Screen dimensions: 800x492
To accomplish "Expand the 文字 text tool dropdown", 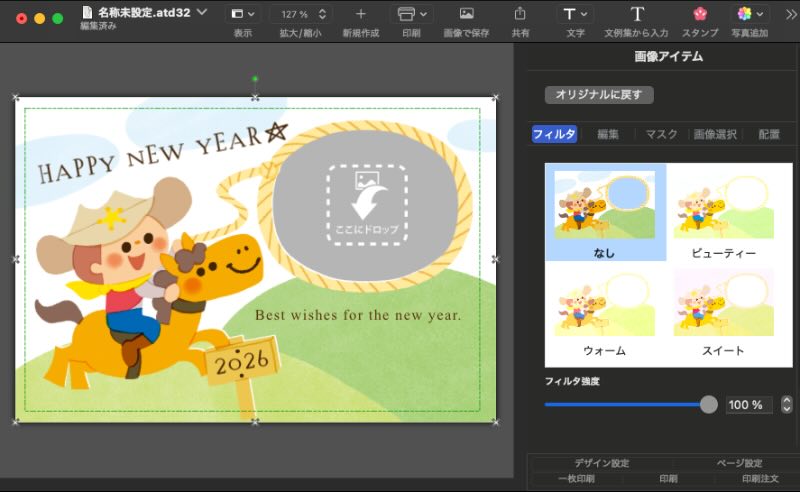I will (575, 14).
